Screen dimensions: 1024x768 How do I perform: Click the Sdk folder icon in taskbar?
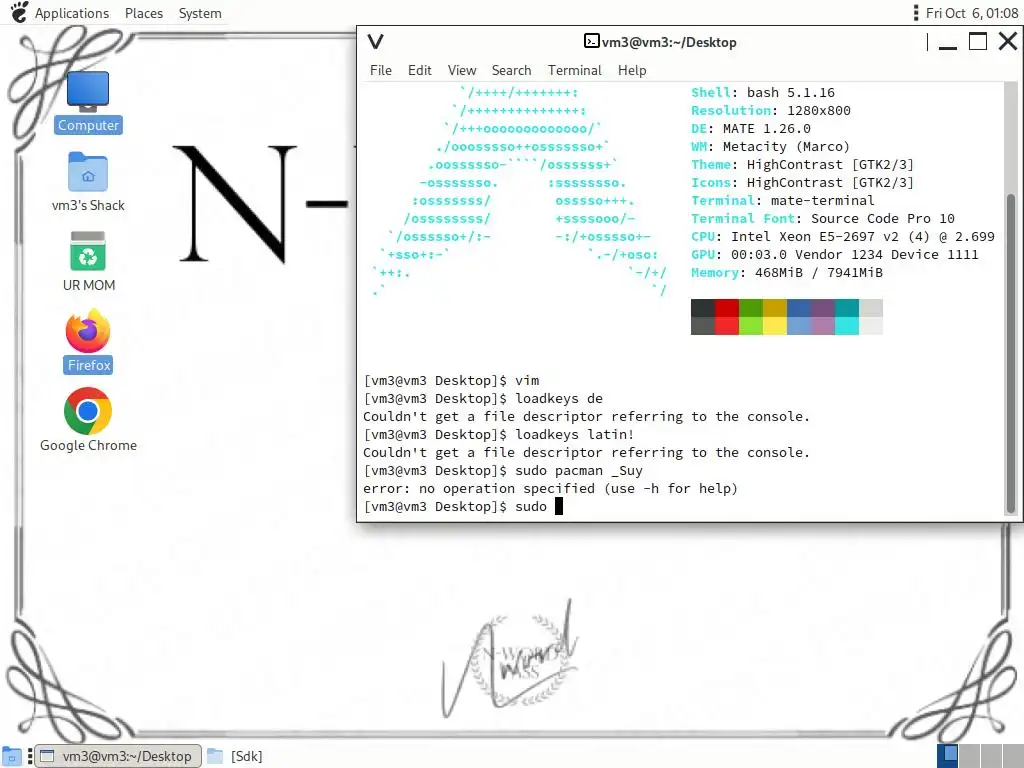(x=215, y=756)
